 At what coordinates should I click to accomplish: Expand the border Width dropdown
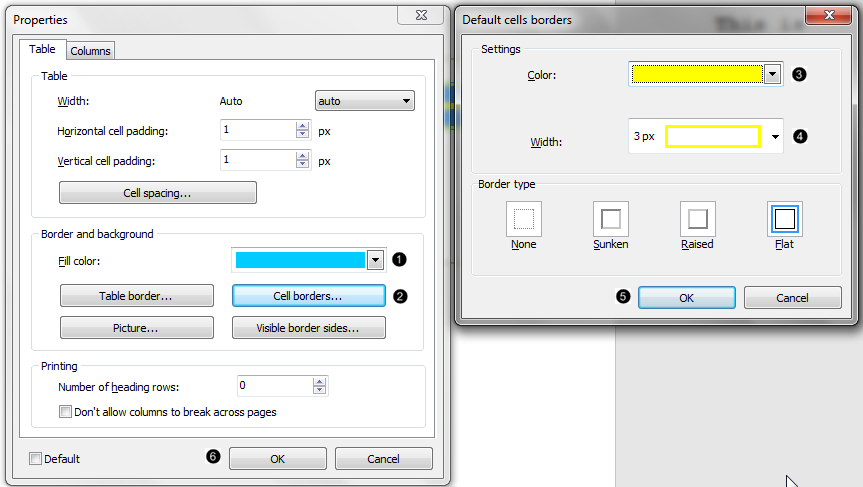tap(777, 137)
